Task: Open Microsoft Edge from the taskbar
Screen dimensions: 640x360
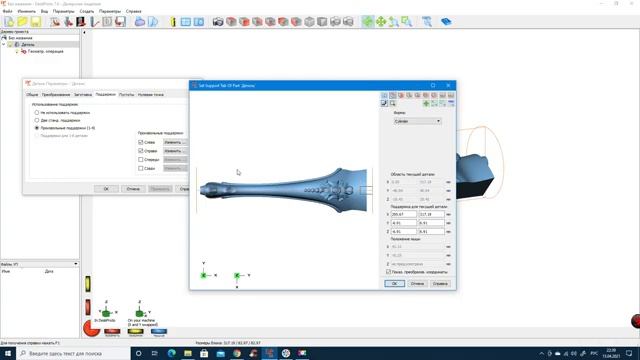Action: click(x=171, y=353)
